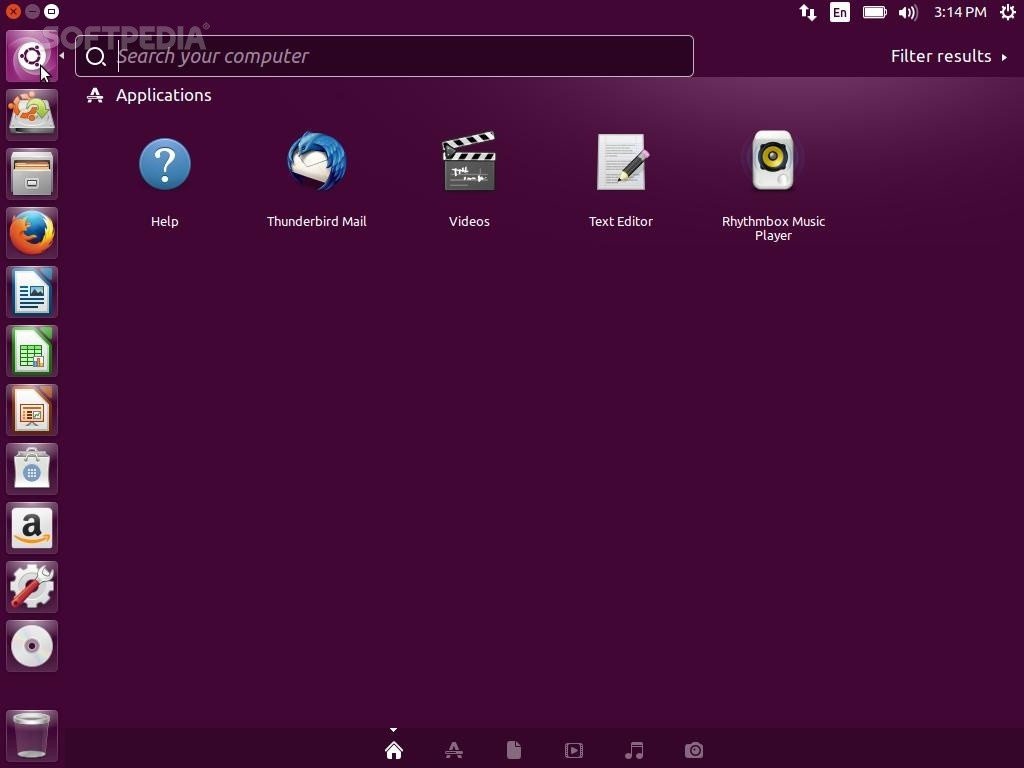Viewport: 1024px width, 768px height.
Task: Open Rhythmbox Music Player
Action: click(x=773, y=163)
